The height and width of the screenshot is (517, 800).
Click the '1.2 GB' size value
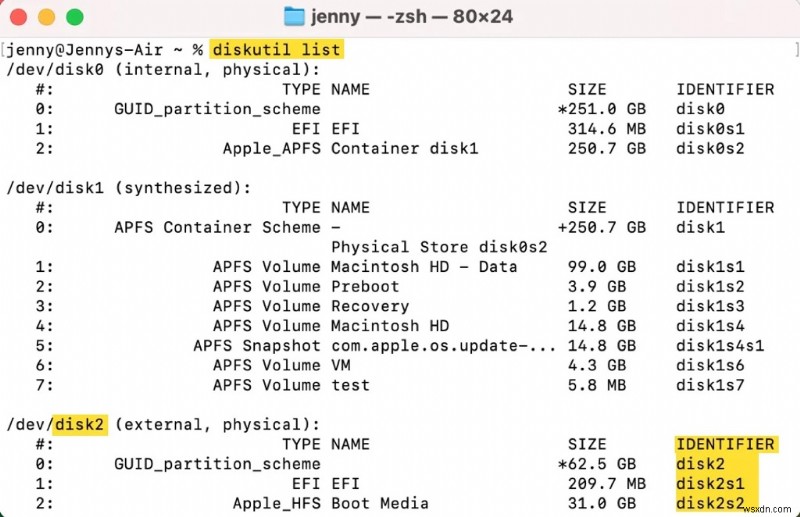pos(597,306)
